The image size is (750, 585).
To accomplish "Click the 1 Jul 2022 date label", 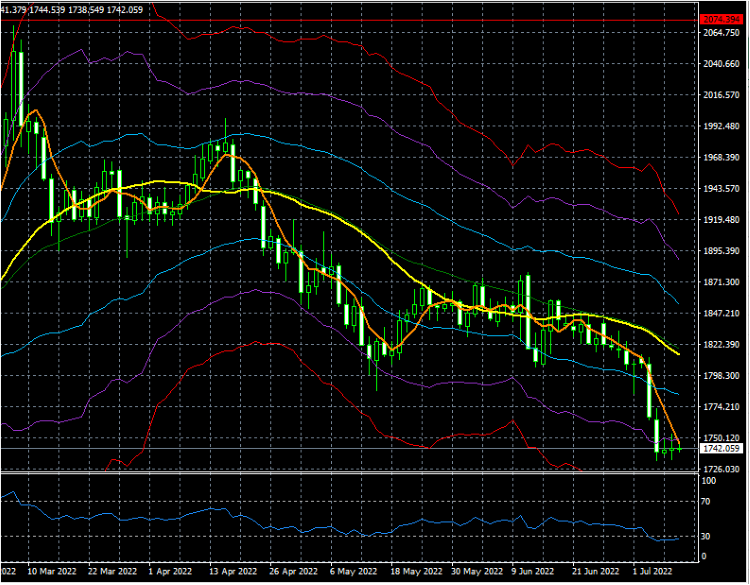I will coord(653,572).
